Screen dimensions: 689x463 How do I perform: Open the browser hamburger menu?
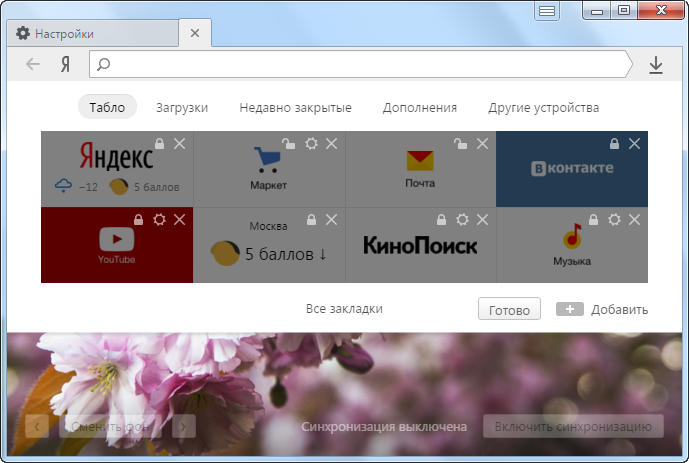(547, 11)
